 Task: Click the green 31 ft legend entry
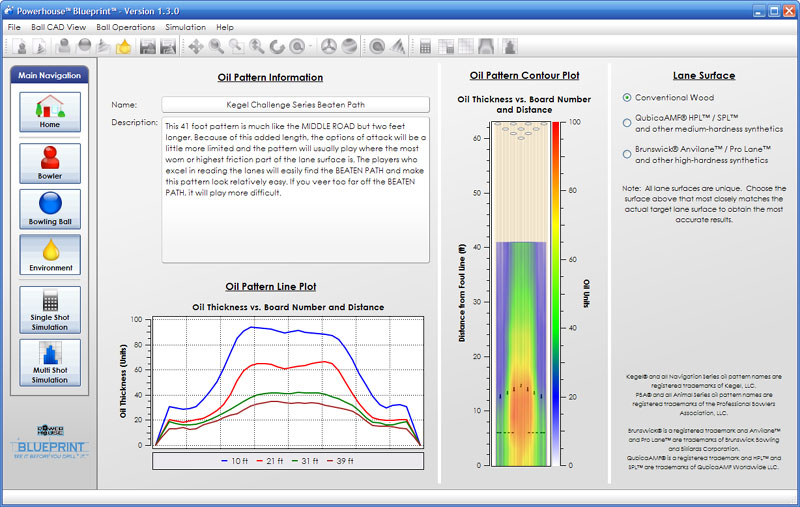click(305, 461)
